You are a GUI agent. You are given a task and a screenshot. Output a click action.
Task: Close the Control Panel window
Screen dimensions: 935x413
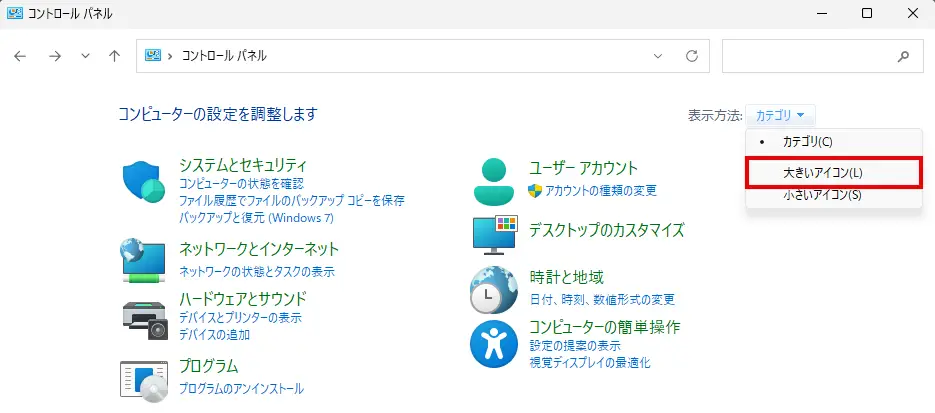coord(912,13)
